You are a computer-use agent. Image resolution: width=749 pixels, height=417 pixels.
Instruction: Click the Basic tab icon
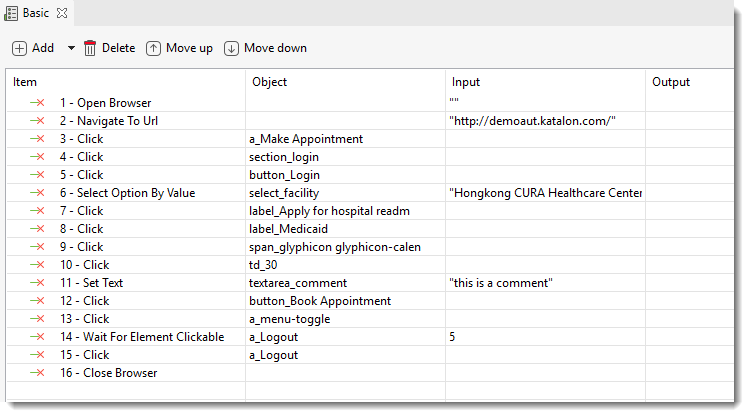click(x=11, y=12)
